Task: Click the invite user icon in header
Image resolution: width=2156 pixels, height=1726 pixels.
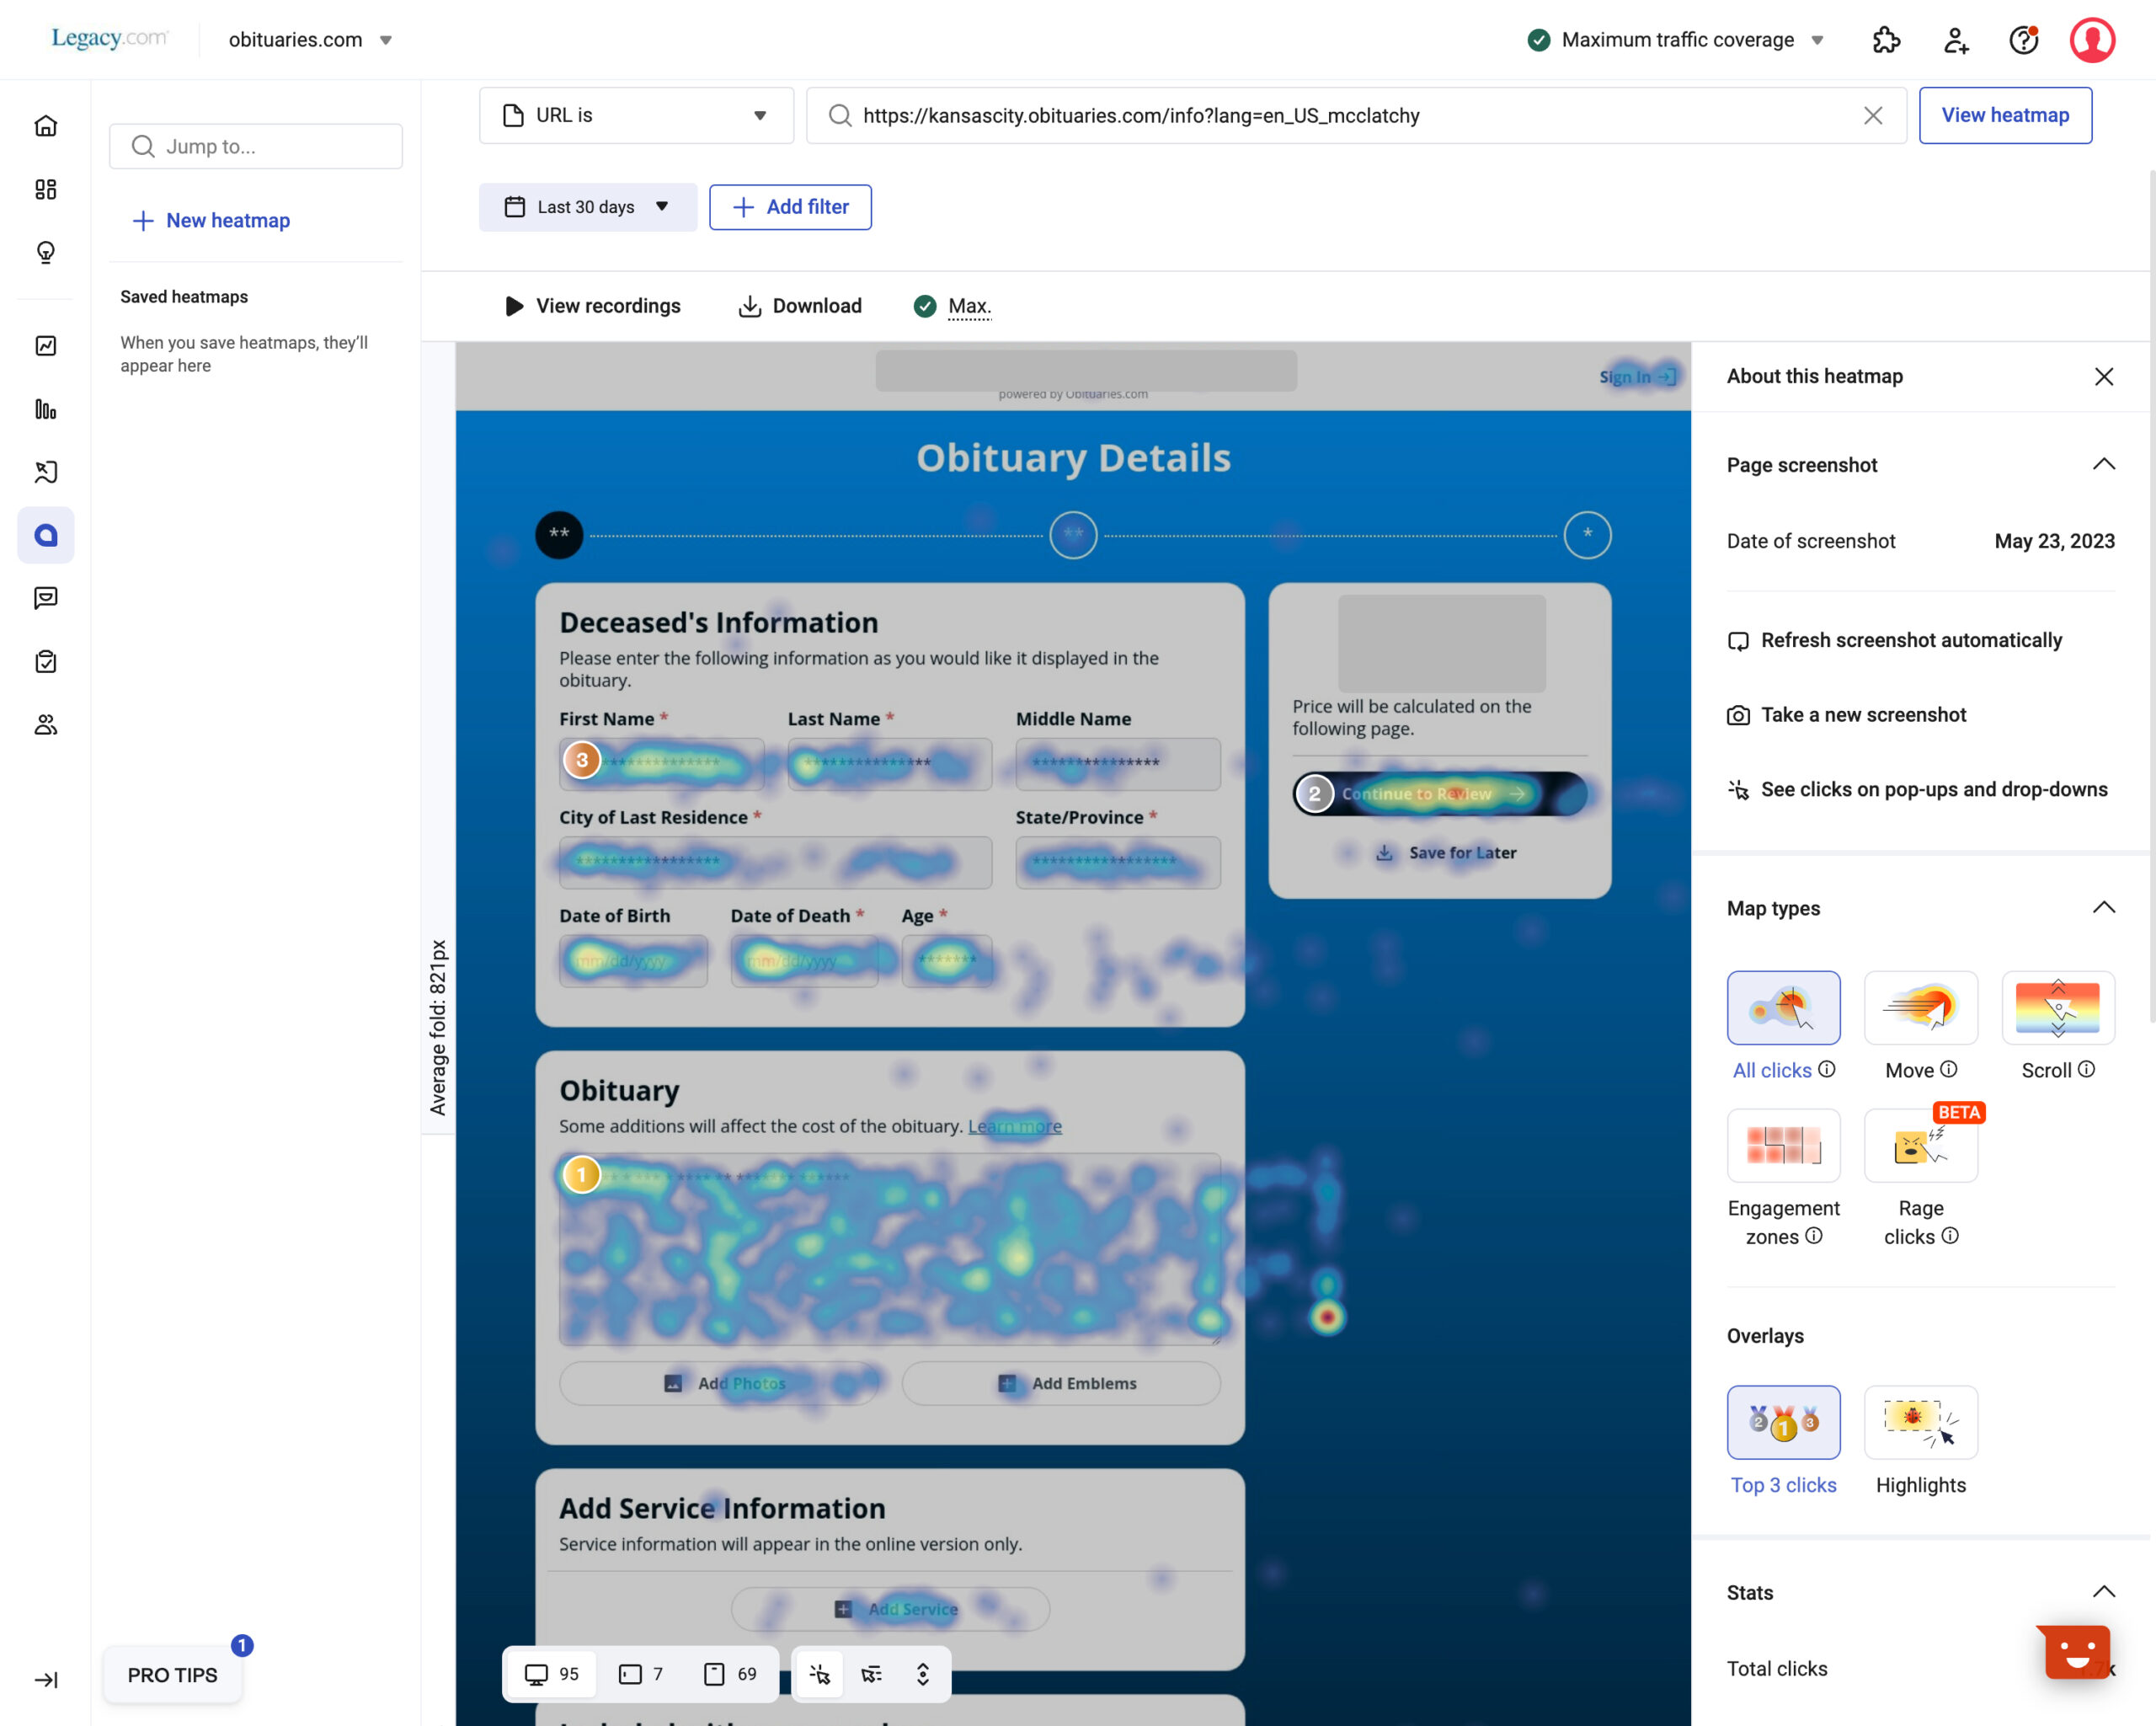Action: click(x=1955, y=40)
